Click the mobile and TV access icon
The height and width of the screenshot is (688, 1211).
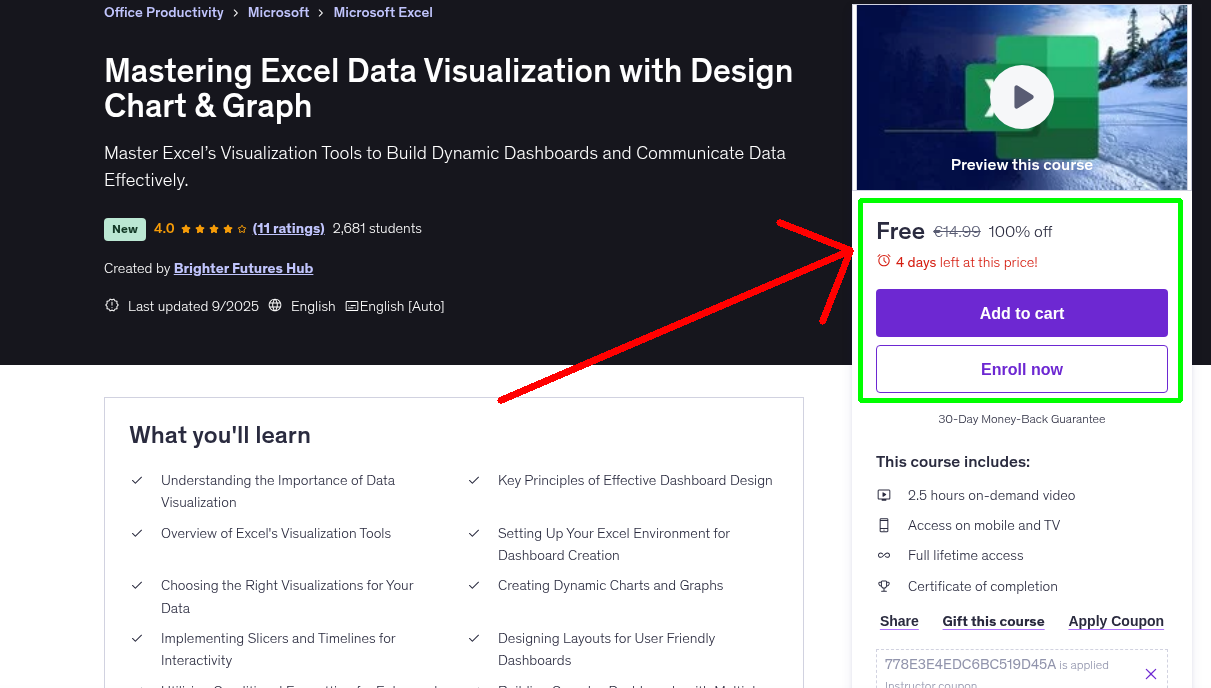(884, 524)
